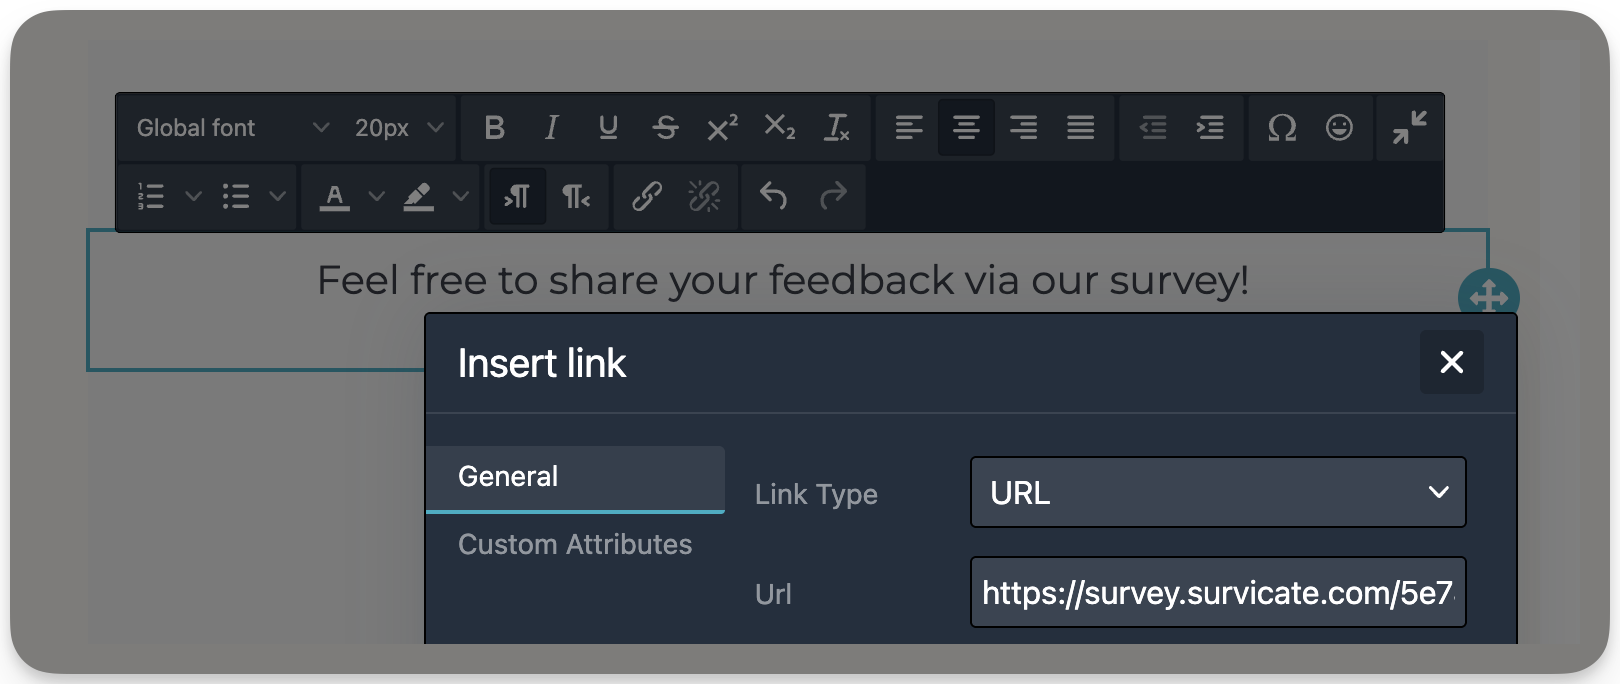Underline the selected text
The image size is (1620, 684).
click(608, 128)
